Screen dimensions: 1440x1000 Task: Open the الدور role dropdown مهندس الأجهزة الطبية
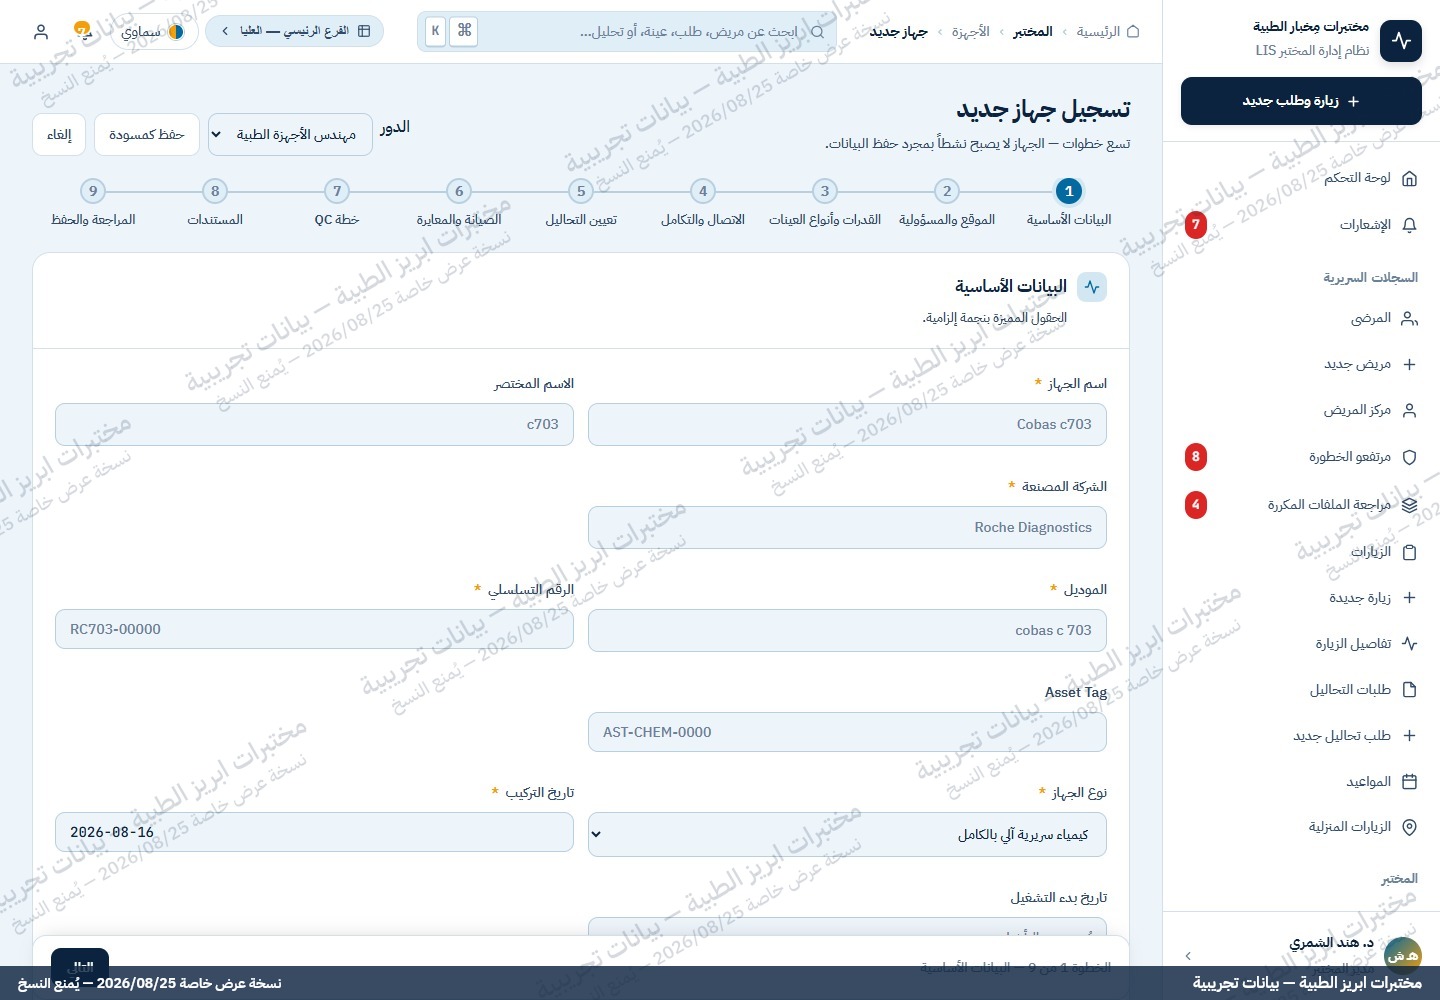click(290, 135)
